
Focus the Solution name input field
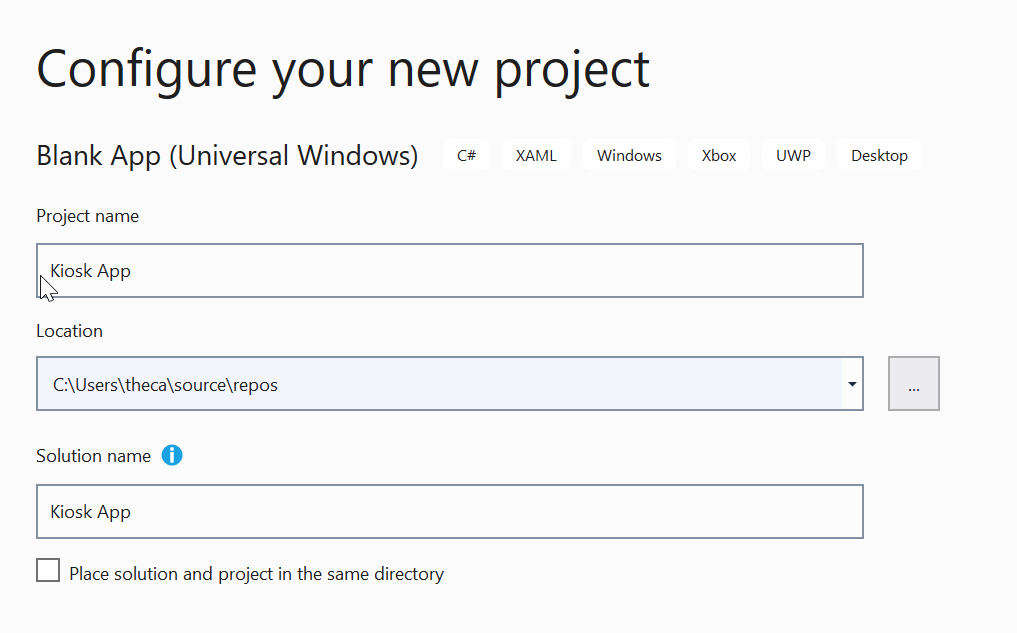(450, 512)
